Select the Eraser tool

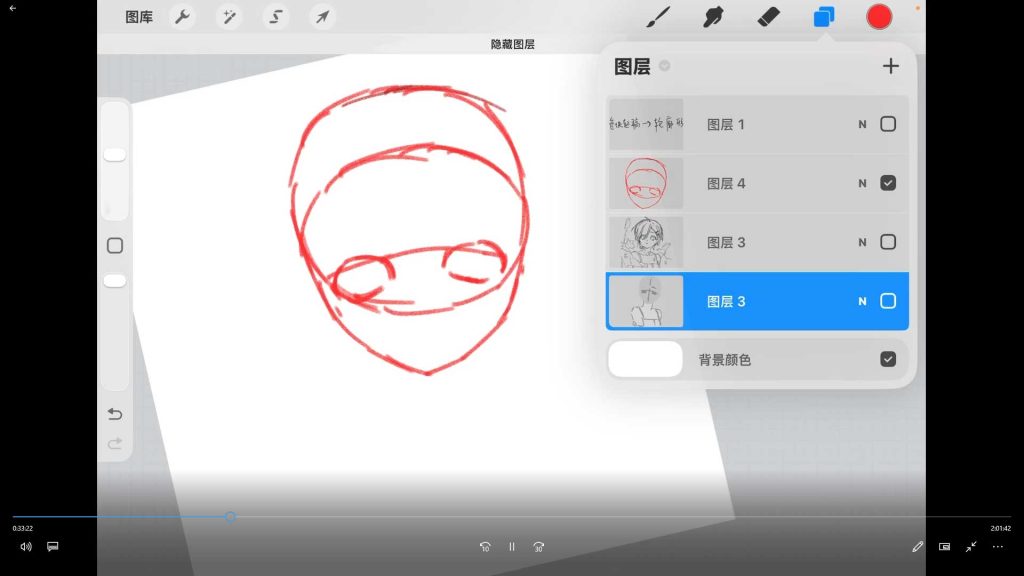coord(769,17)
